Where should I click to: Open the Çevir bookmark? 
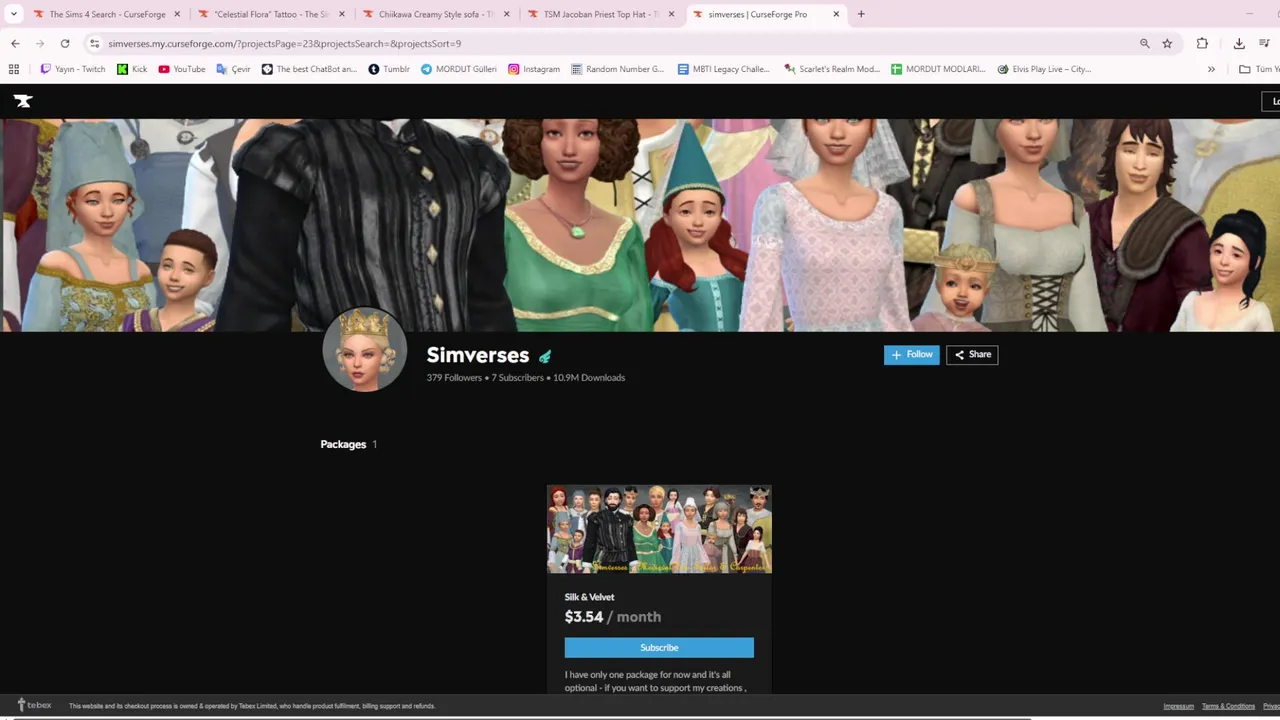[x=234, y=69]
